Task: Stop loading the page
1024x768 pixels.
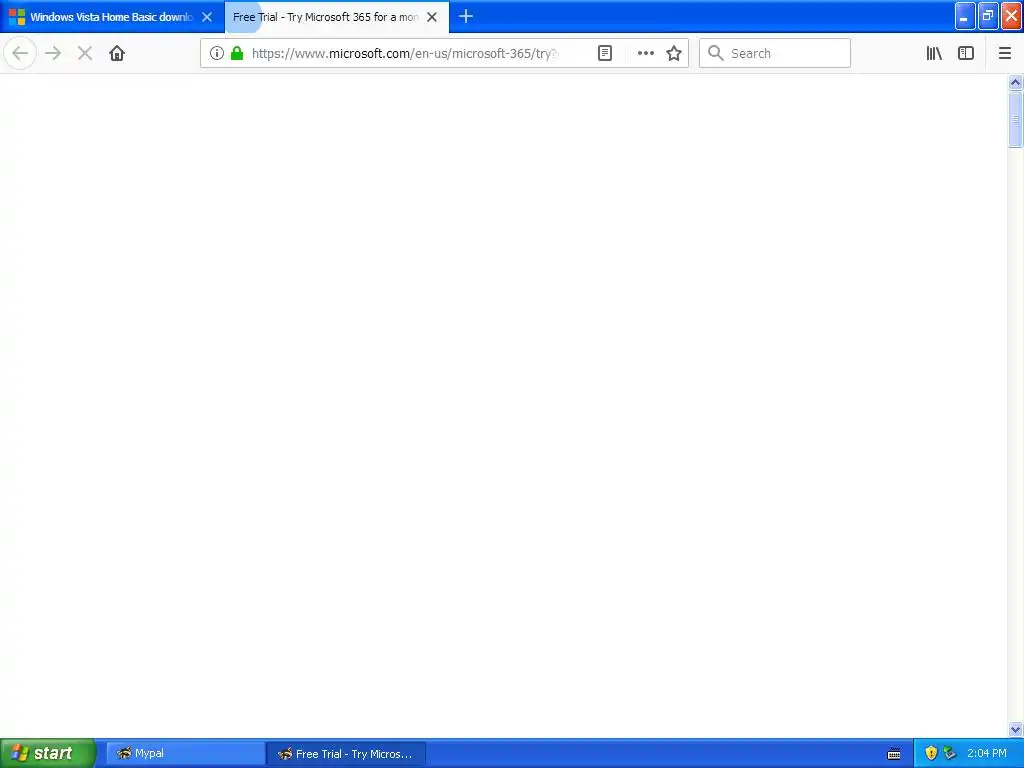Action: (85, 53)
